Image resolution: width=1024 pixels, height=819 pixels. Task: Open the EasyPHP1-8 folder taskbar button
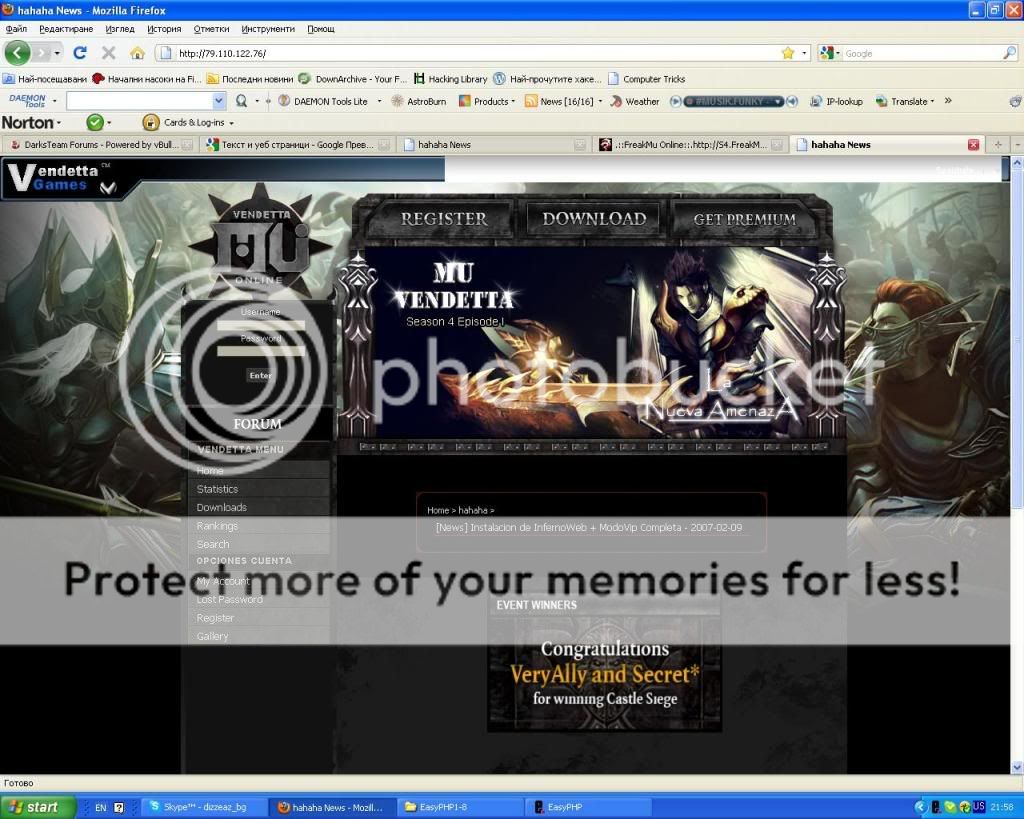(x=459, y=807)
